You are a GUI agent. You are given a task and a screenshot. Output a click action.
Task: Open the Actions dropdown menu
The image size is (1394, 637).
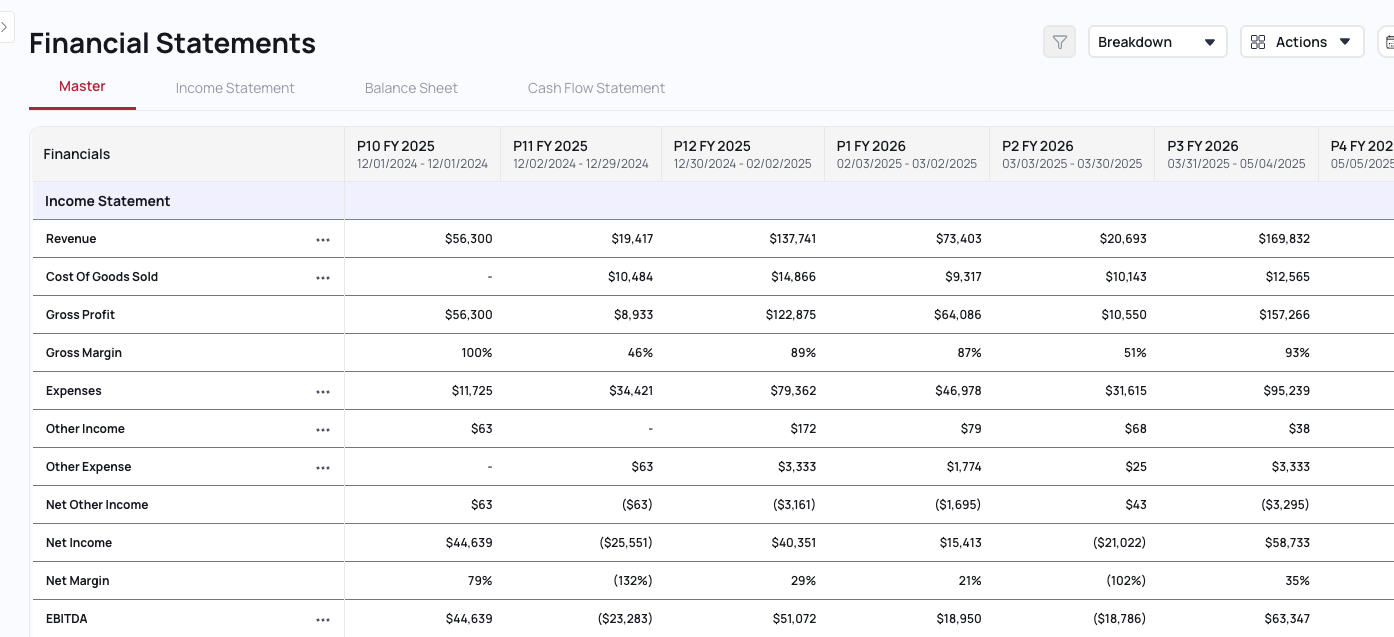1302,42
